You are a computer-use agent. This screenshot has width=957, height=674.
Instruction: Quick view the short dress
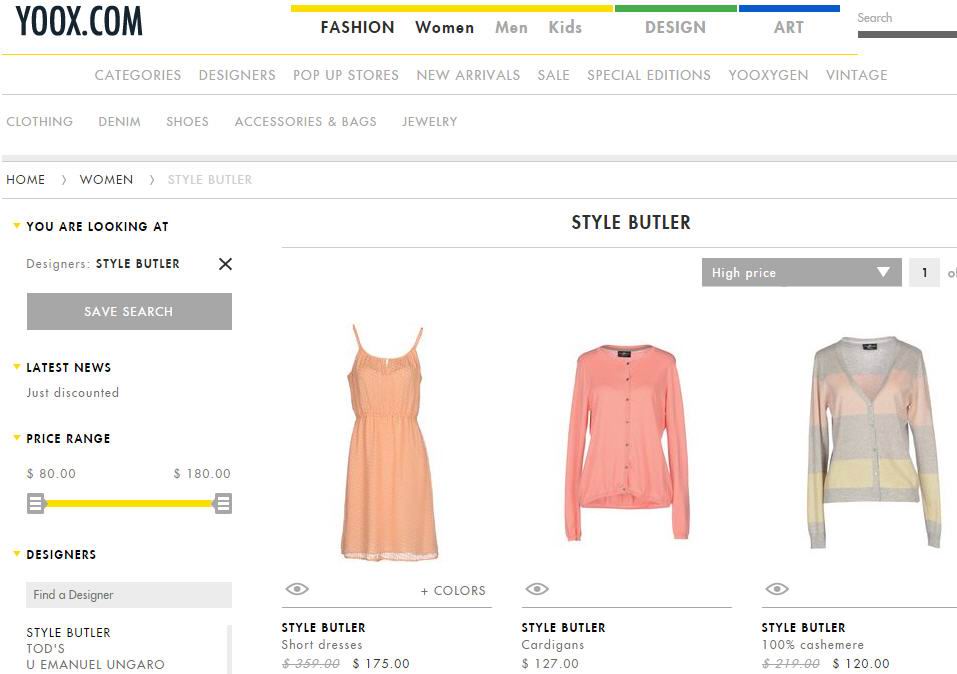(297, 589)
